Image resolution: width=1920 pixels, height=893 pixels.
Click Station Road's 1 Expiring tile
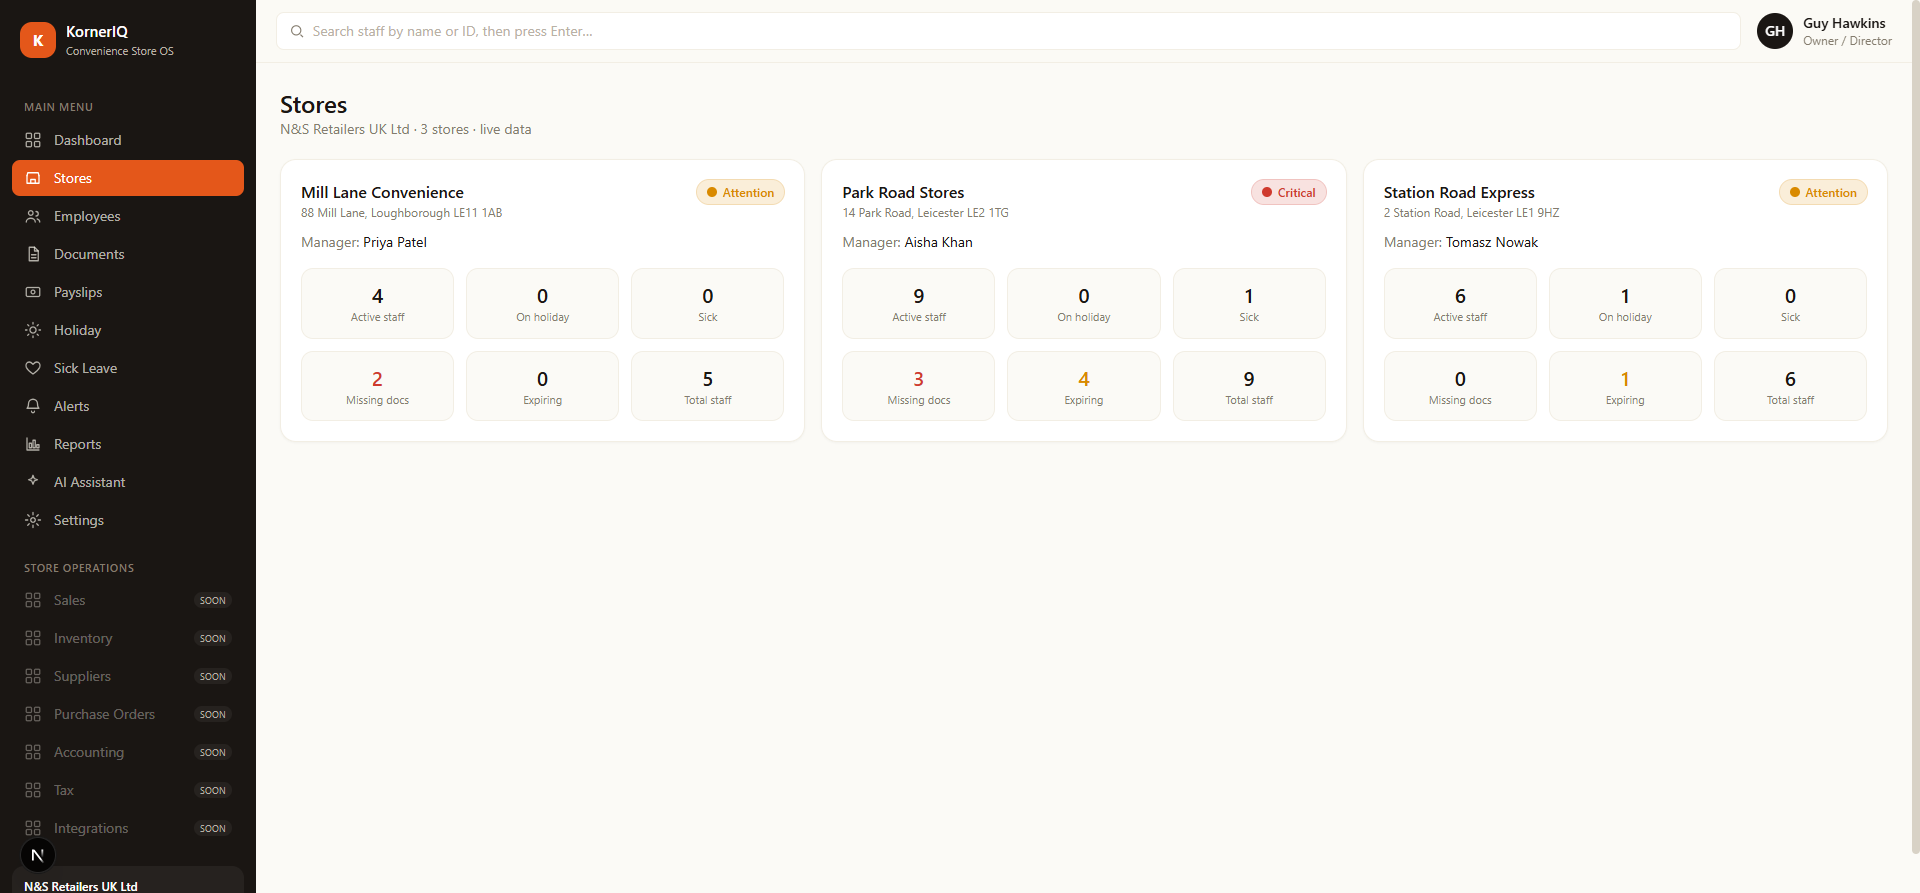click(1625, 386)
